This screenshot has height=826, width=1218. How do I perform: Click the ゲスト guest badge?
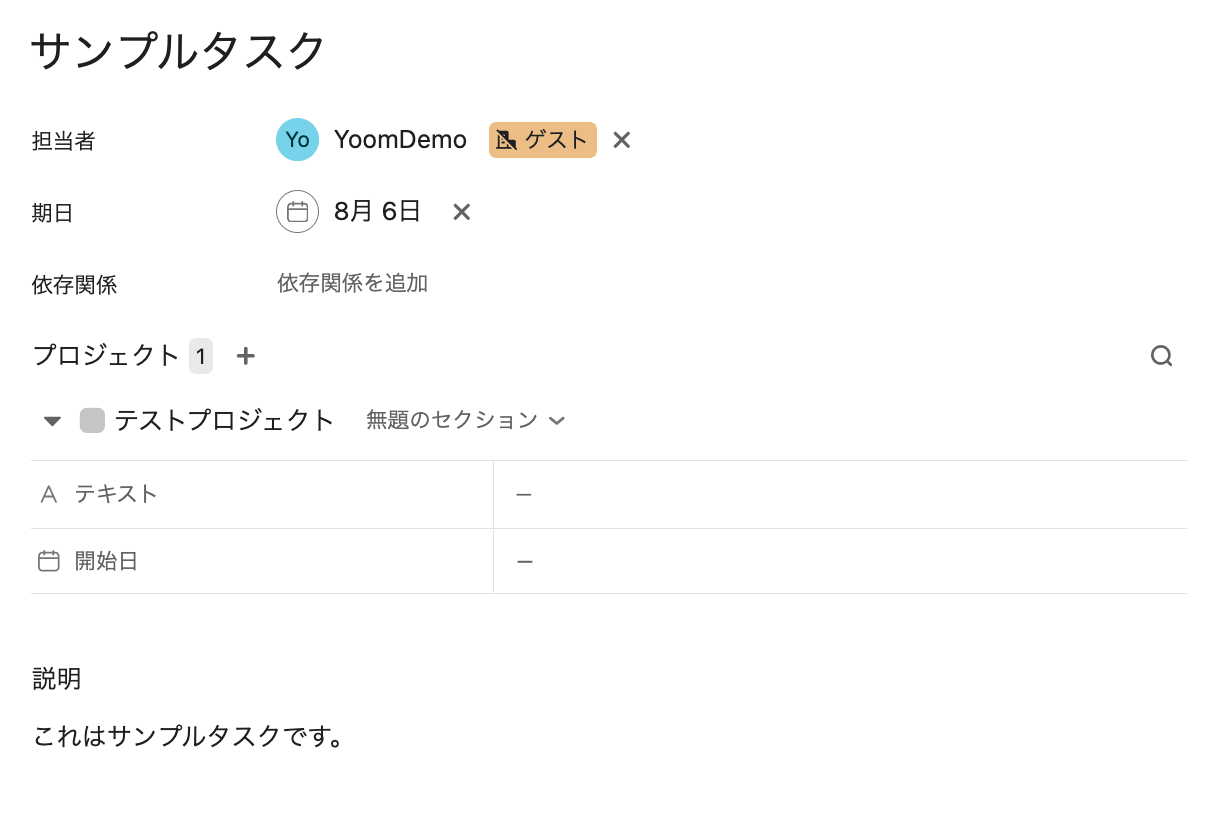click(x=543, y=140)
